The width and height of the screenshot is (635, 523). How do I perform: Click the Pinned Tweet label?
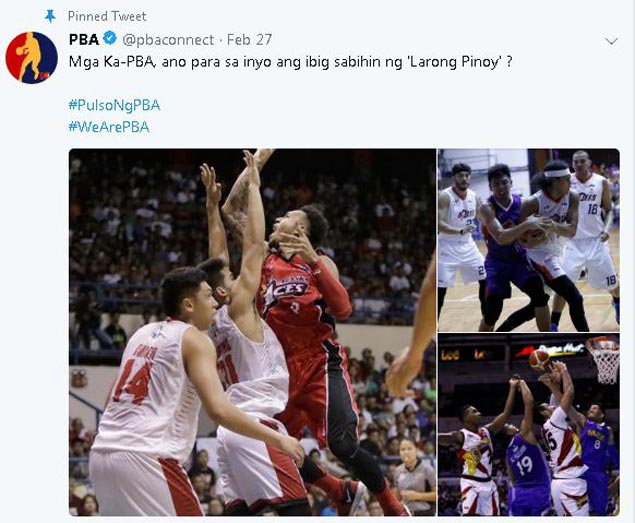pyautogui.click(x=107, y=16)
